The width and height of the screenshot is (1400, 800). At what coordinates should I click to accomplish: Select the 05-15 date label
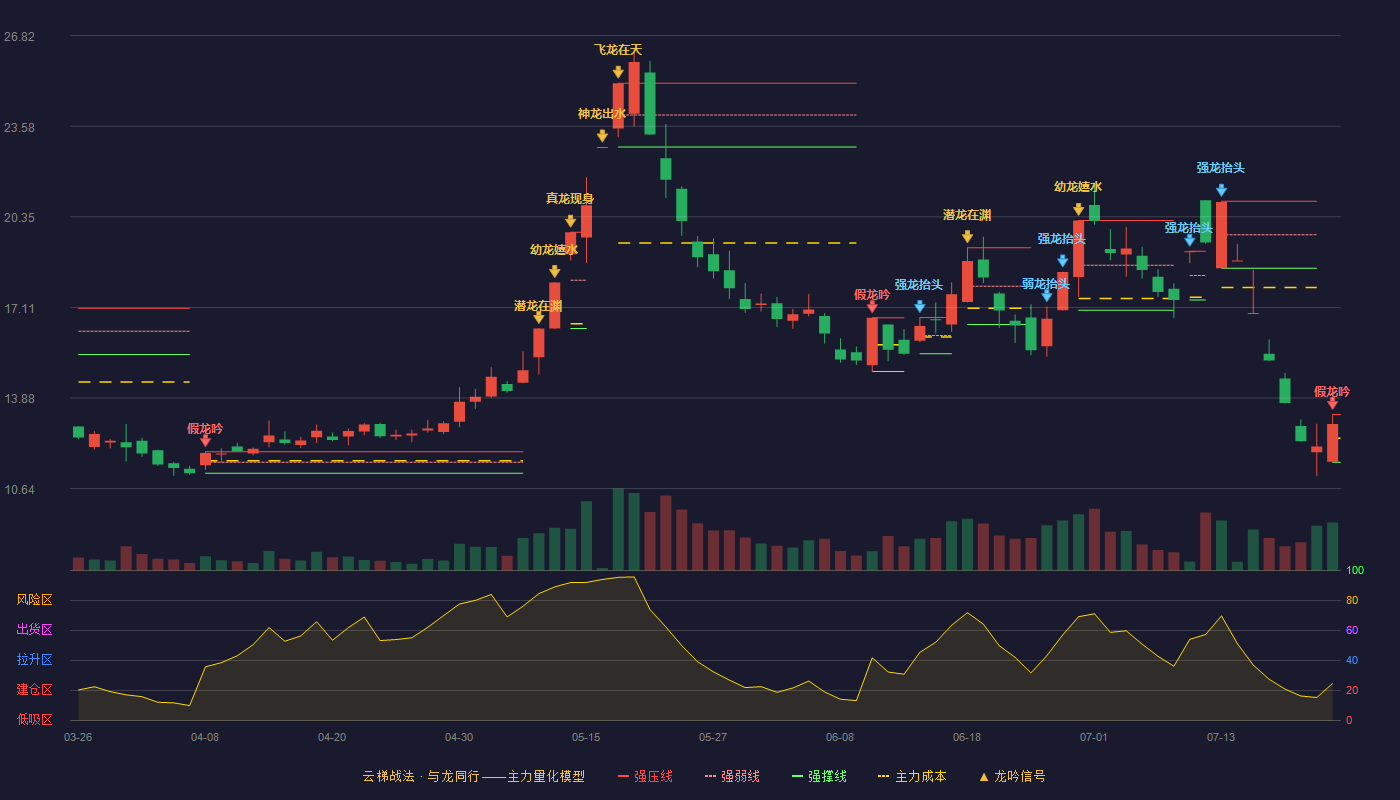[586, 737]
